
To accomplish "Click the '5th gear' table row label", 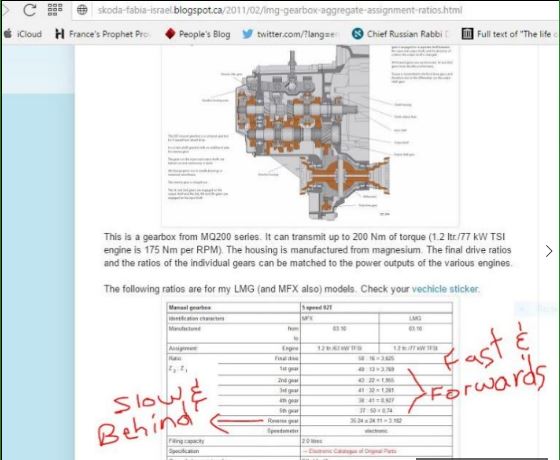I will point(289,410).
